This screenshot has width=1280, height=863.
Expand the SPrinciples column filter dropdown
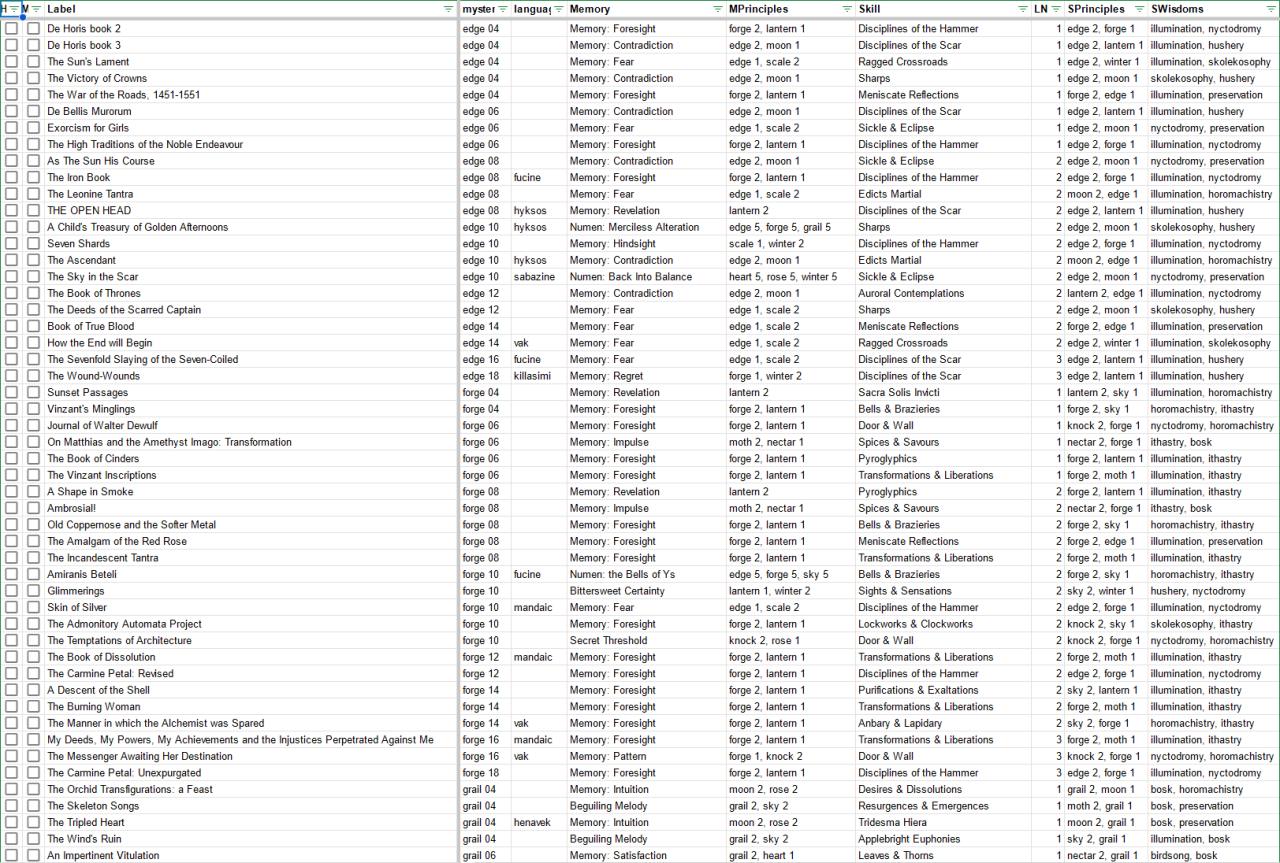(1139, 9)
